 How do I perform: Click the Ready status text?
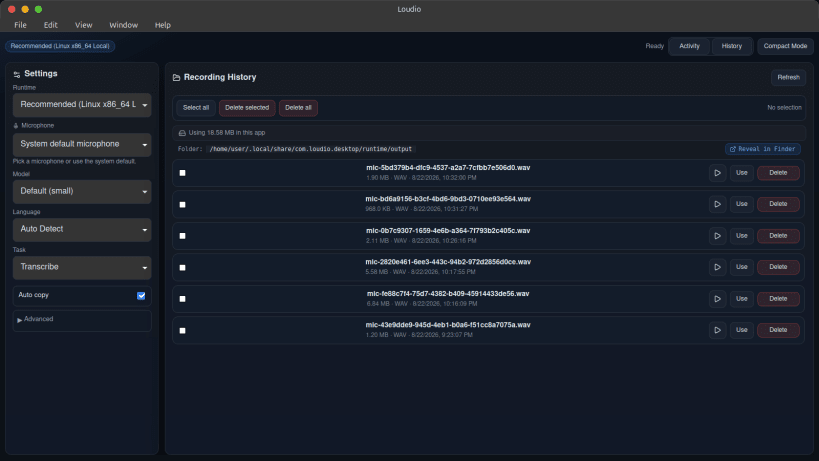[654, 46]
